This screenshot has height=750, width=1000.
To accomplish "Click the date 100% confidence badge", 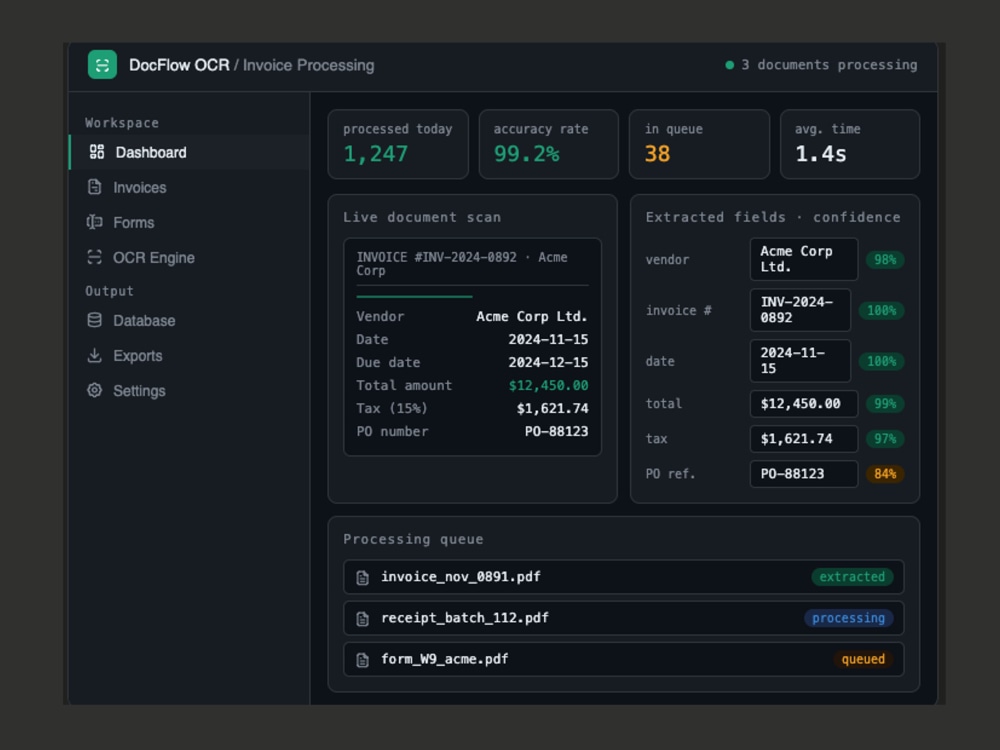I will (x=881, y=362).
